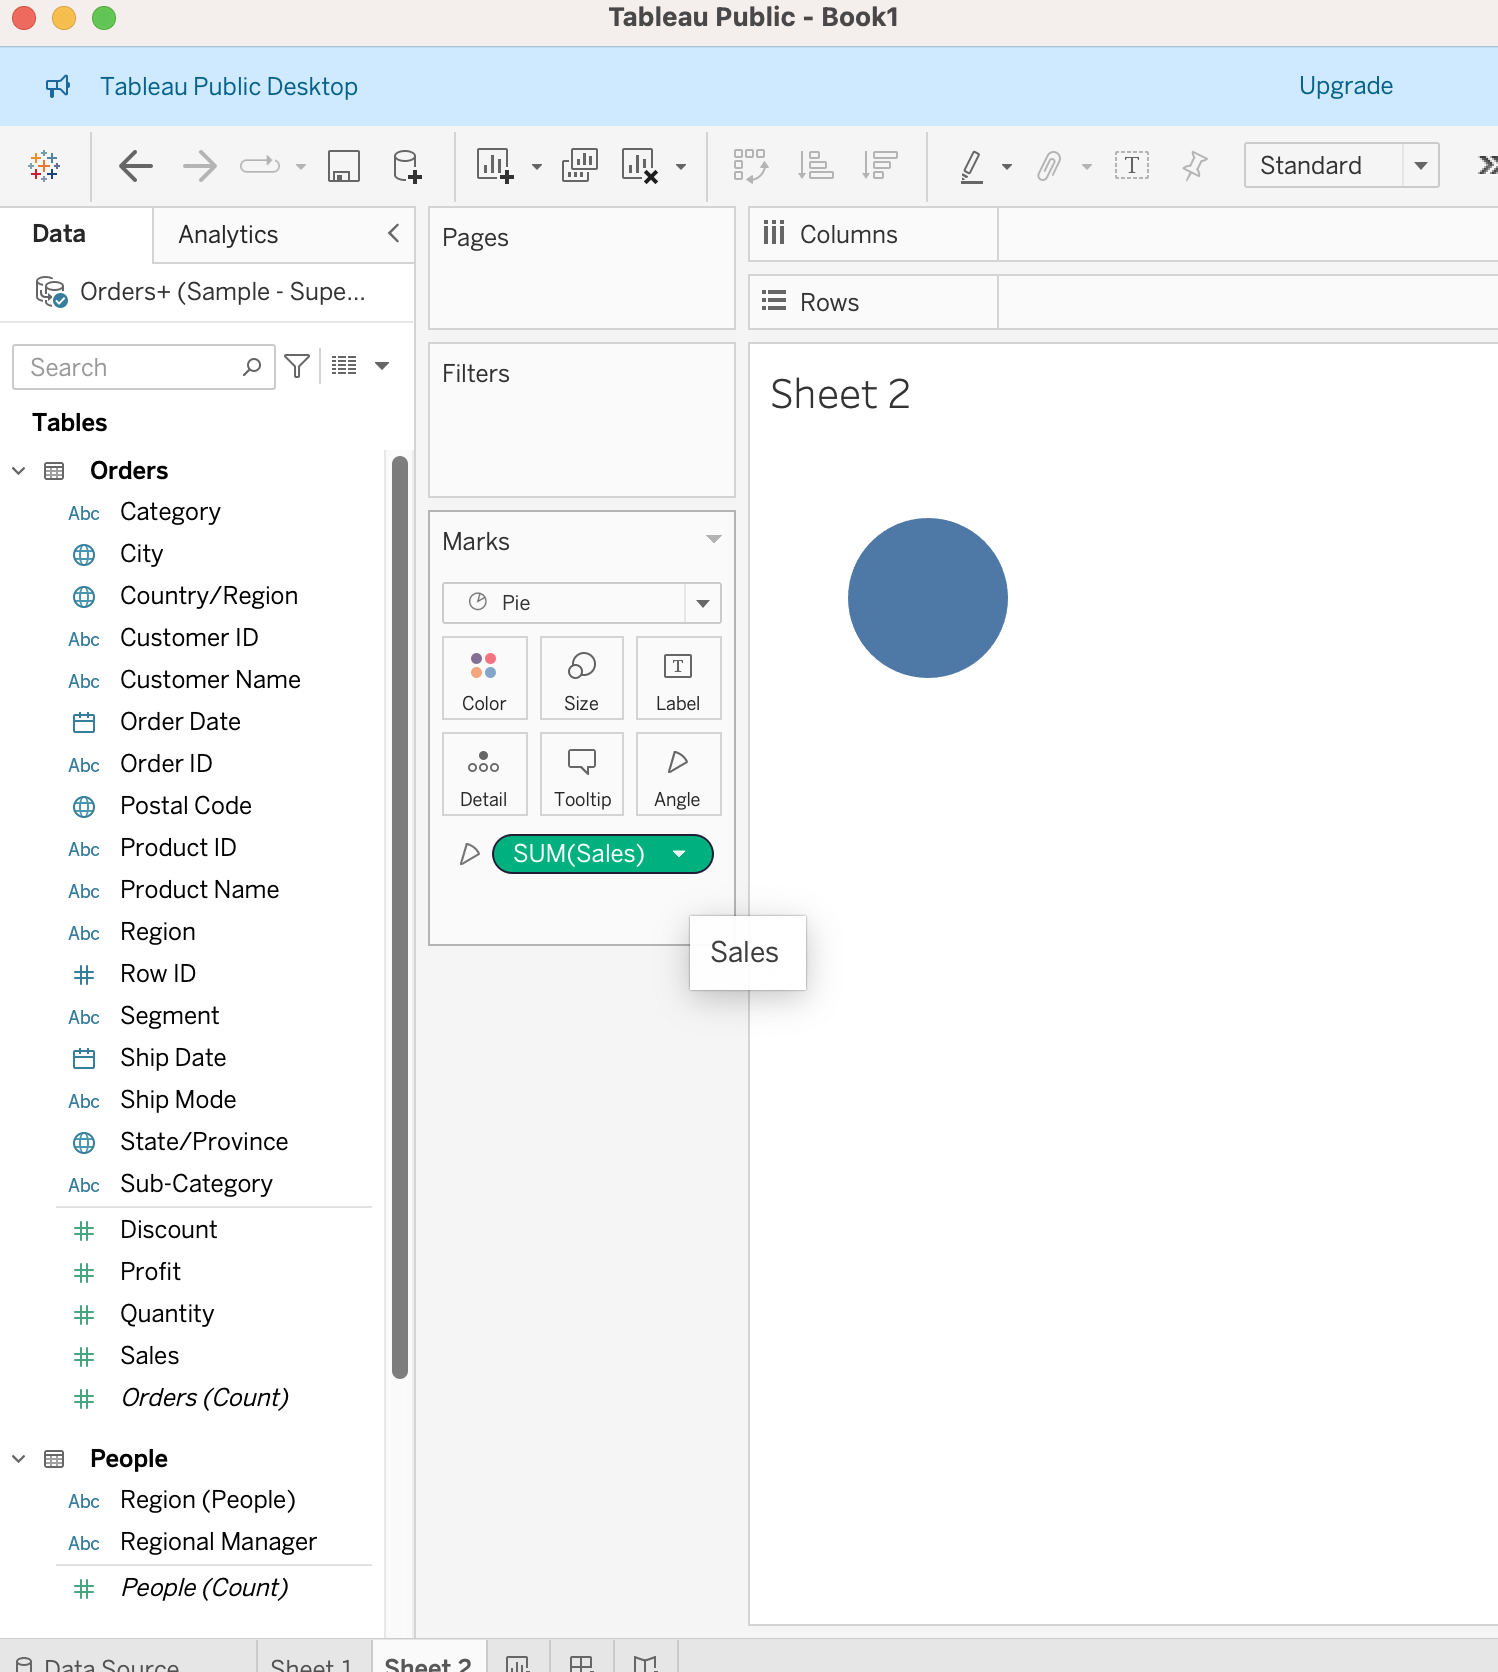Click the Sort Descending icon

[880, 166]
